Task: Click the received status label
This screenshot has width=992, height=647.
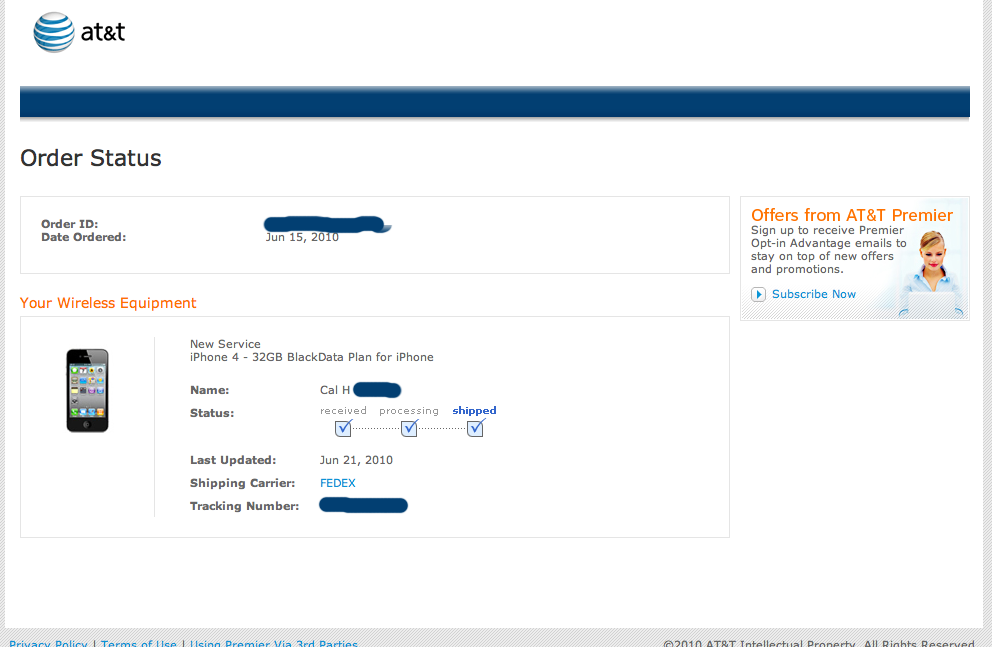Action: [344, 410]
